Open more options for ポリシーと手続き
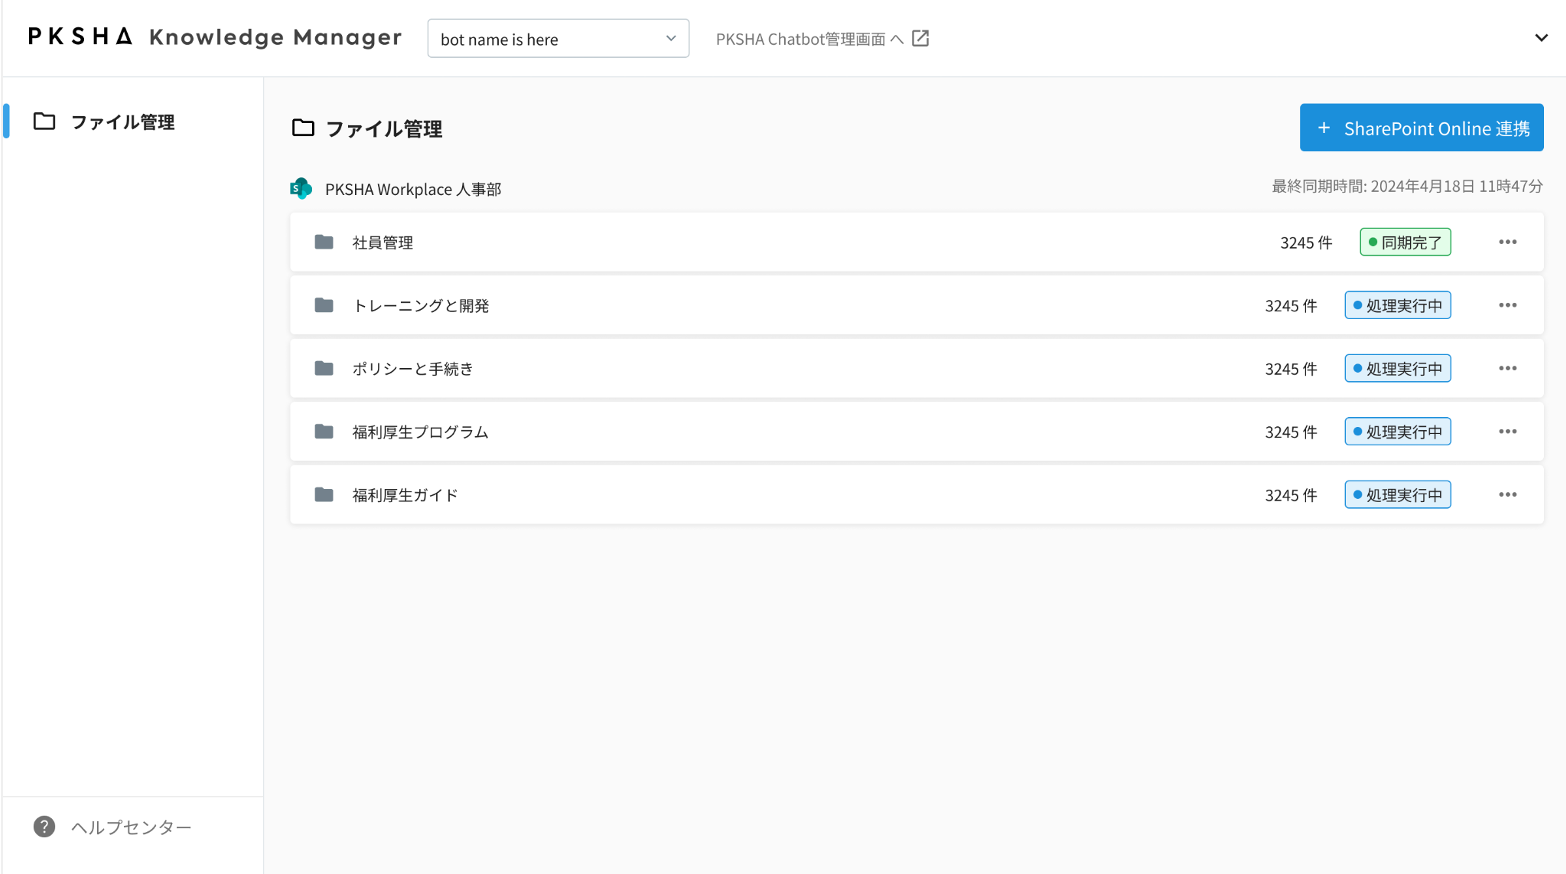Image resolution: width=1566 pixels, height=874 pixels. pyautogui.click(x=1508, y=368)
